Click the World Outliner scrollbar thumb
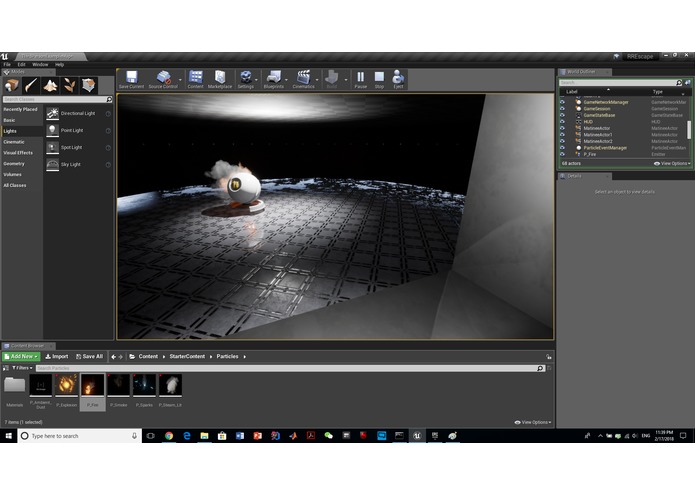Image resolution: width=695 pixels, height=494 pixels. pyautogui.click(x=689, y=130)
